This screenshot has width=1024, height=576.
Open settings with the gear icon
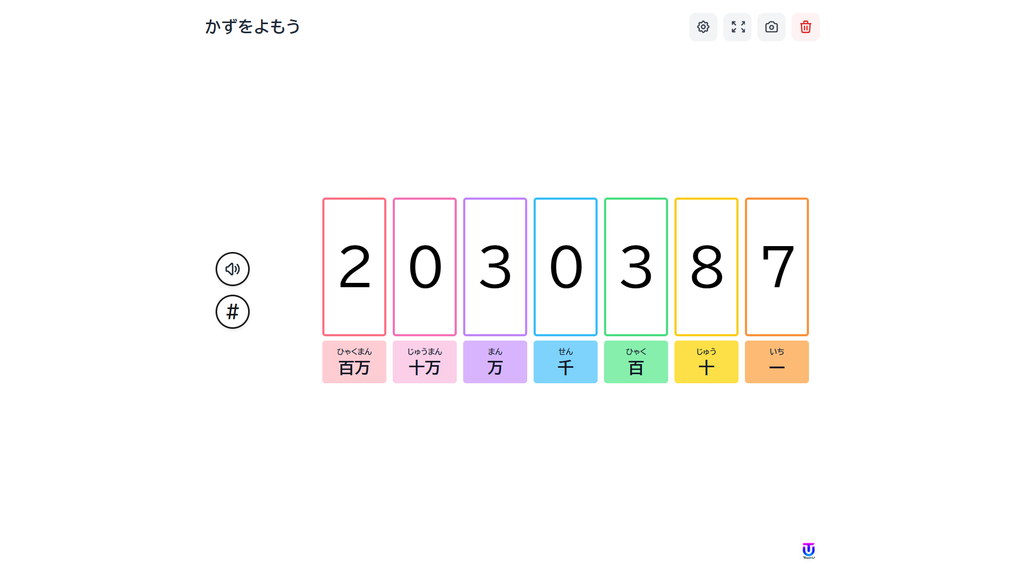coord(703,27)
